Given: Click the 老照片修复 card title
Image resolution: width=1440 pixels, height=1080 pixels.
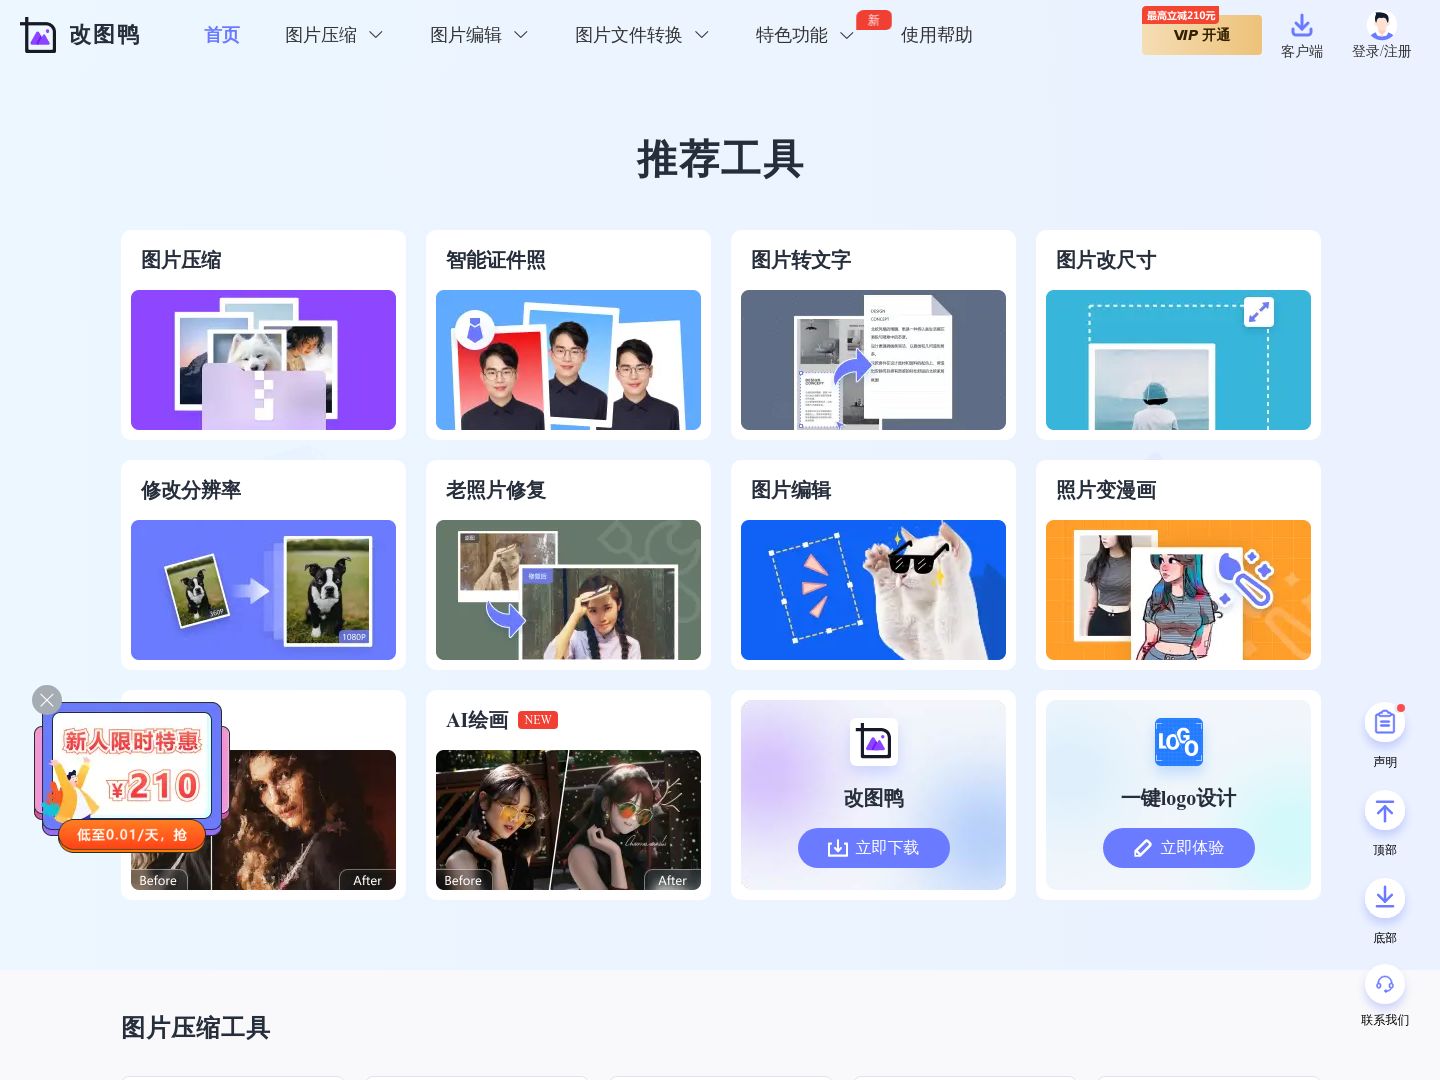Looking at the screenshot, I should 496,490.
